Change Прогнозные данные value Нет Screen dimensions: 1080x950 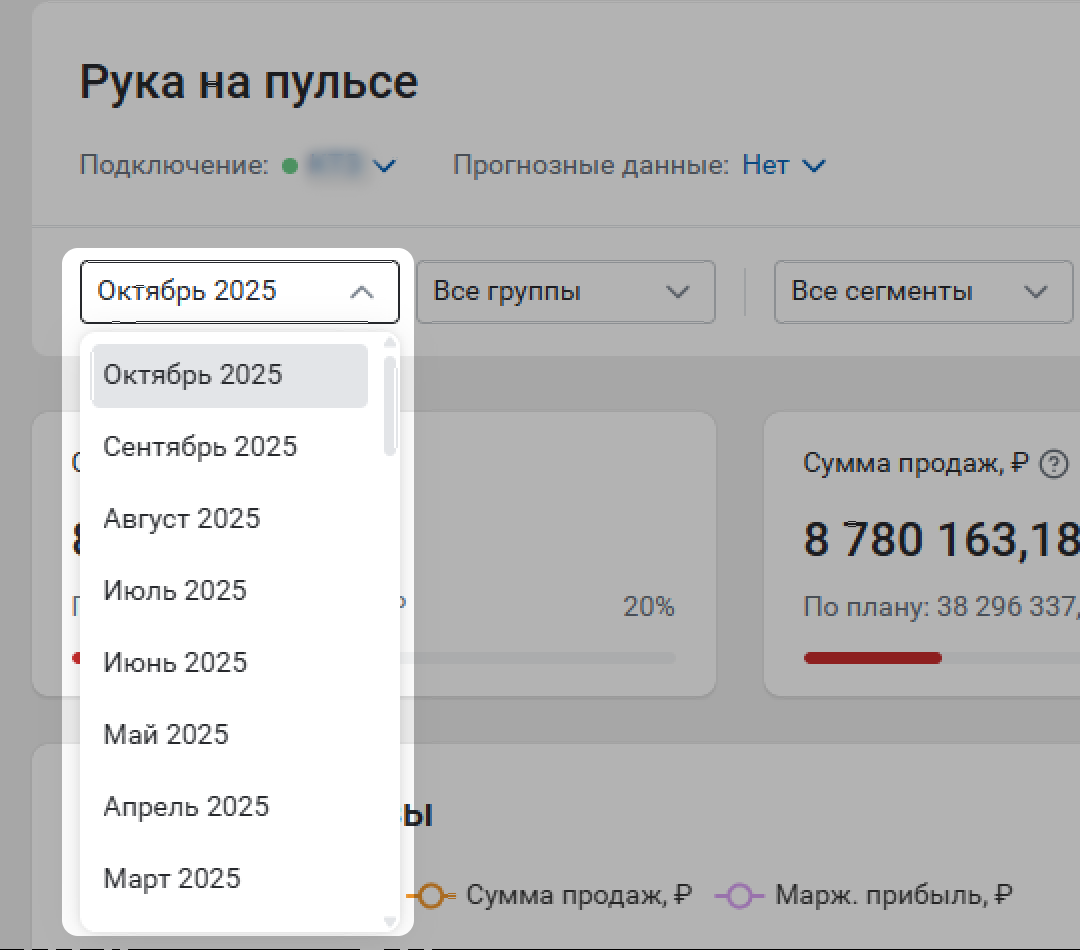point(783,166)
